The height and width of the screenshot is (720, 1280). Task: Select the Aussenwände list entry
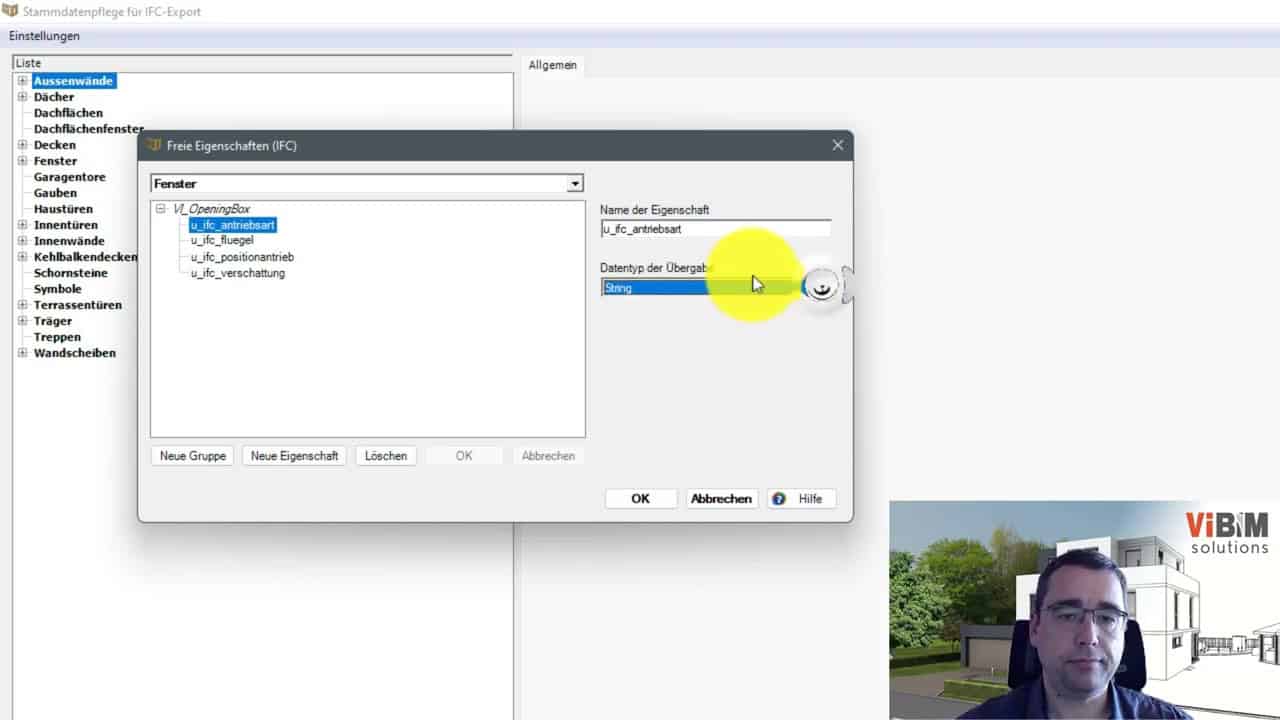click(x=74, y=81)
